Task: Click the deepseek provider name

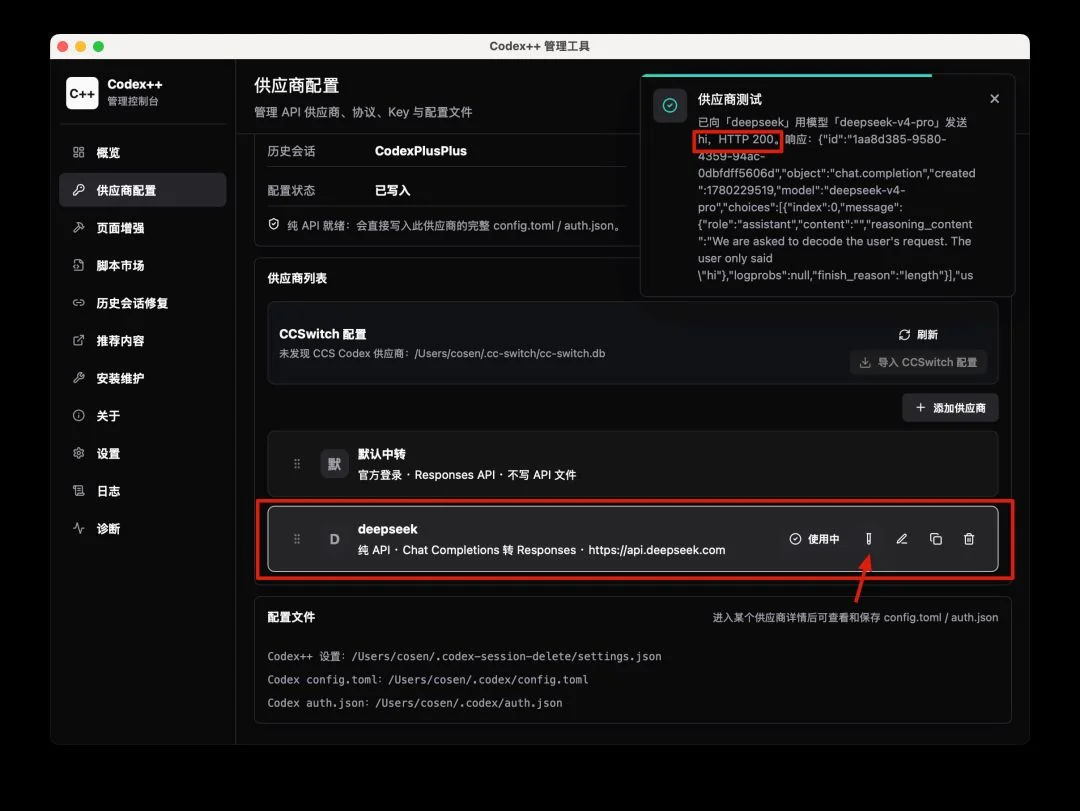Action: tap(388, 529)
